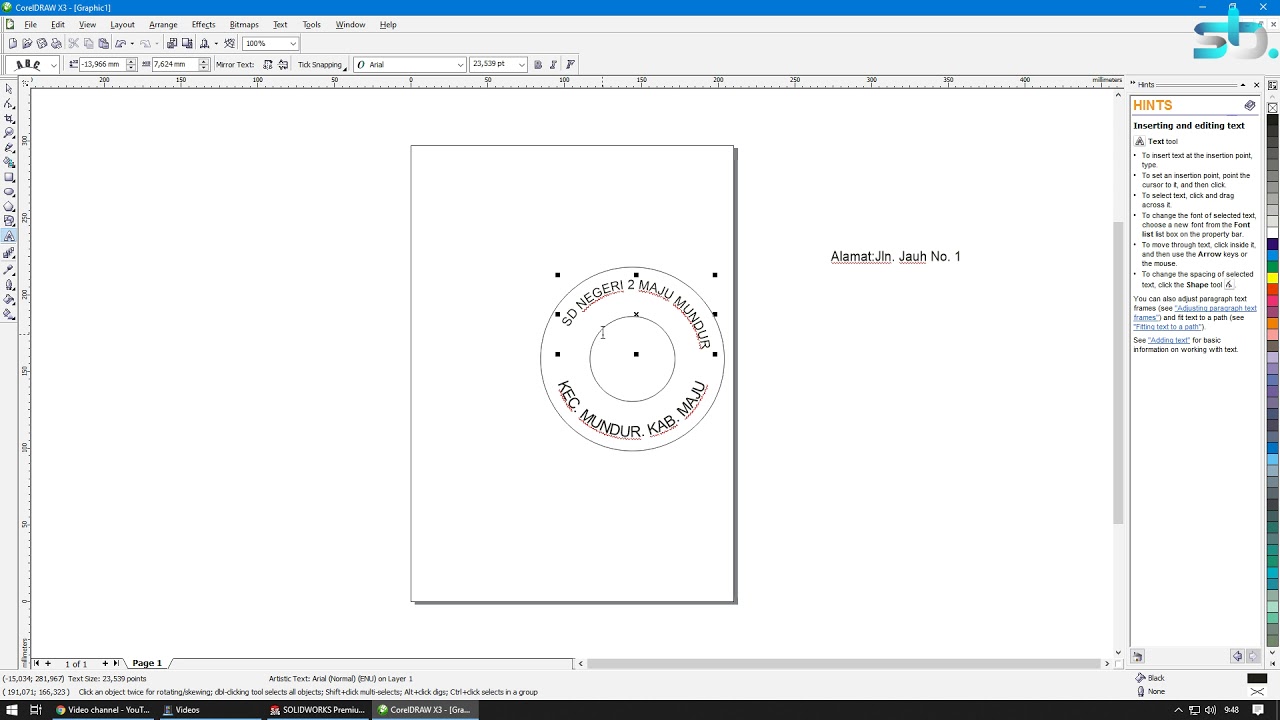Open the Effects menu
This screenshot has height=720, width=1280.
click(203, 24)
